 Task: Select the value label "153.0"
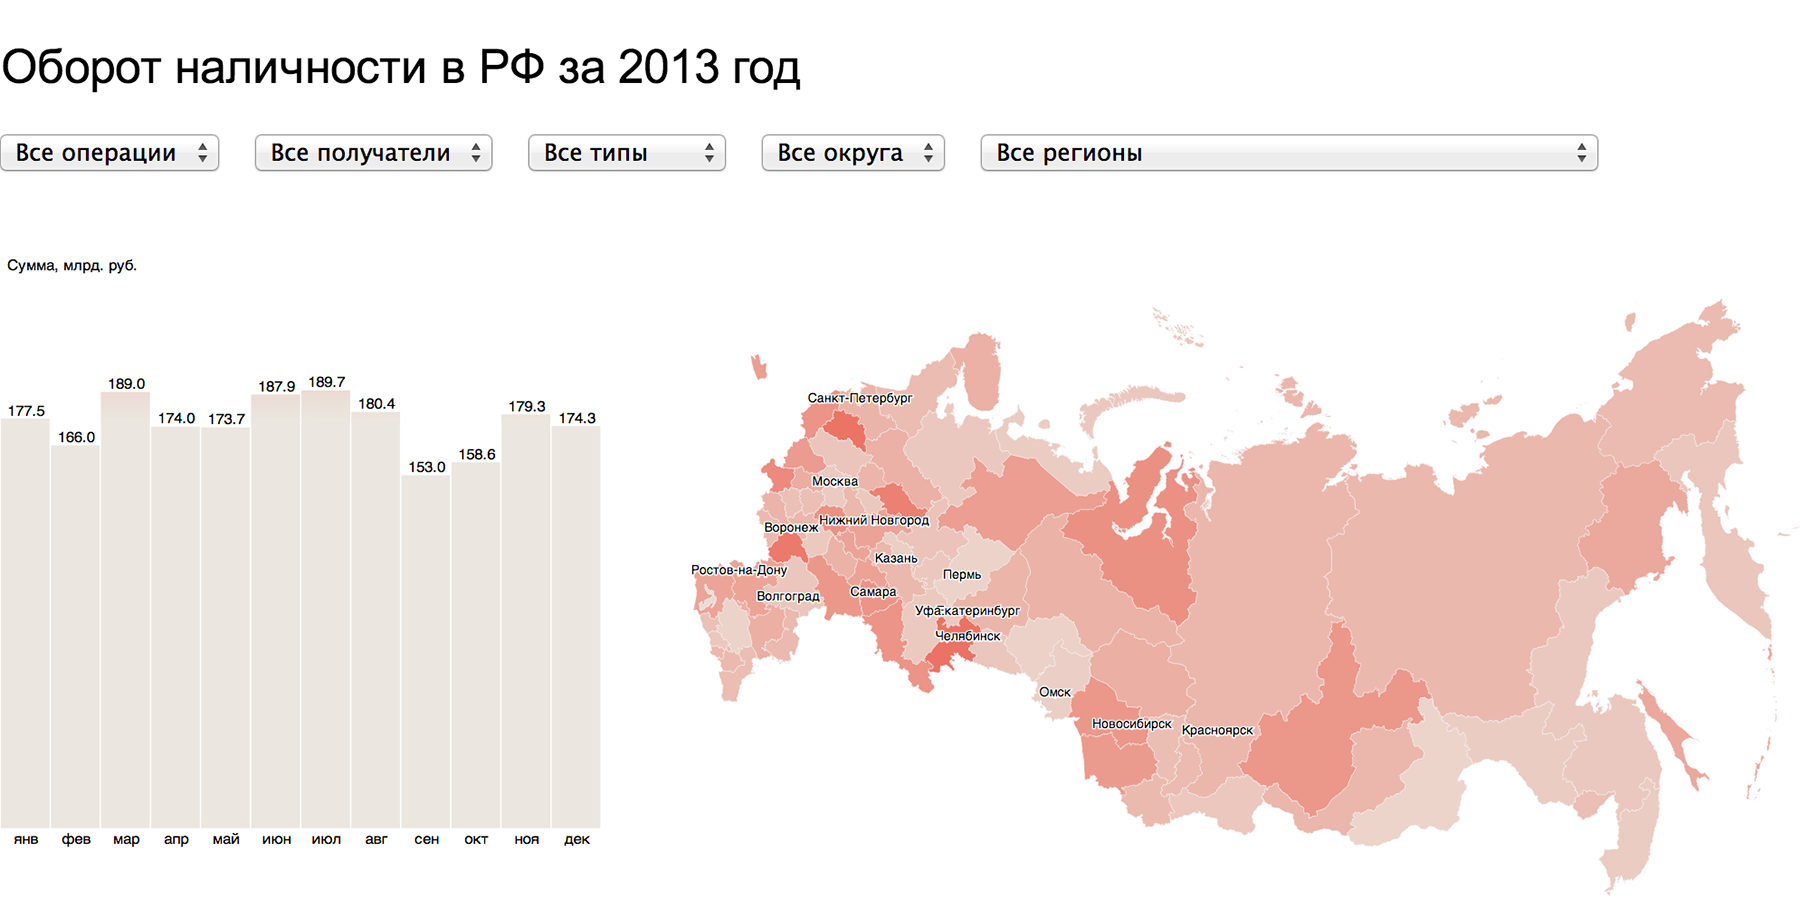click(427, 467)
